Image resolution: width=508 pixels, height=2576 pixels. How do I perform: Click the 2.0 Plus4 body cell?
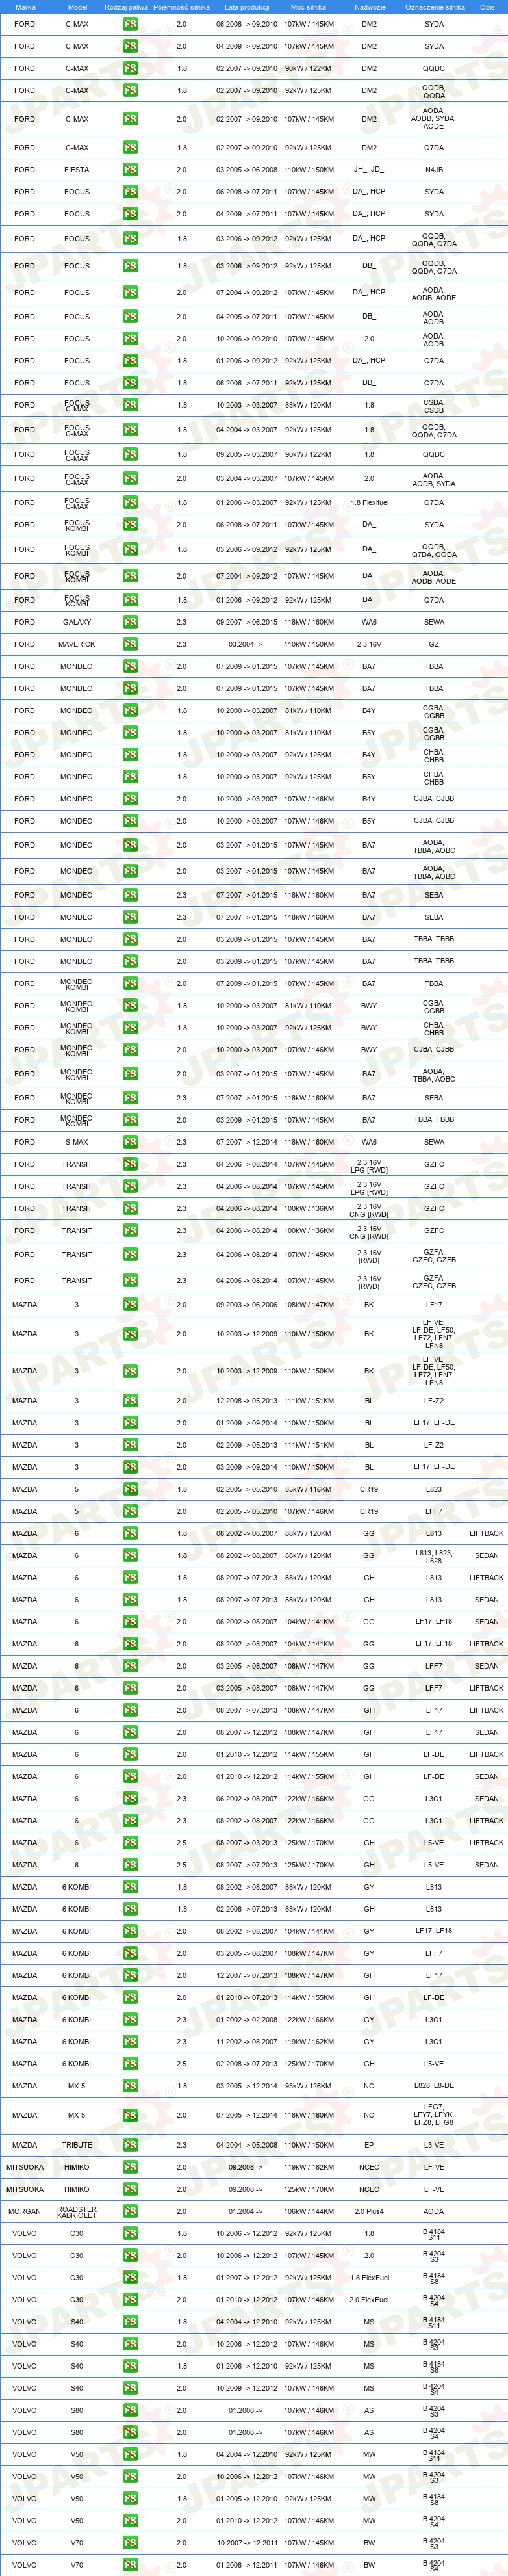coord(369,2211)
